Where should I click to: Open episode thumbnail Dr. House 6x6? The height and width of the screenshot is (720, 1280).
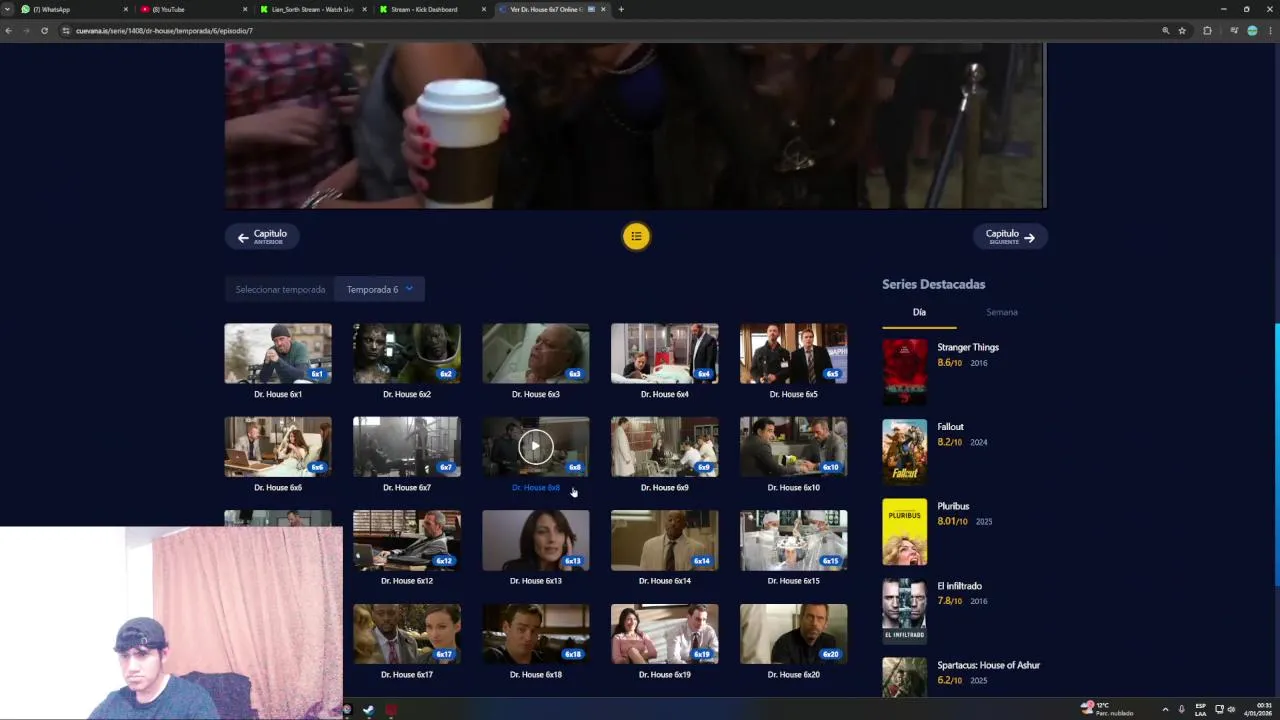tap(278, 447)
